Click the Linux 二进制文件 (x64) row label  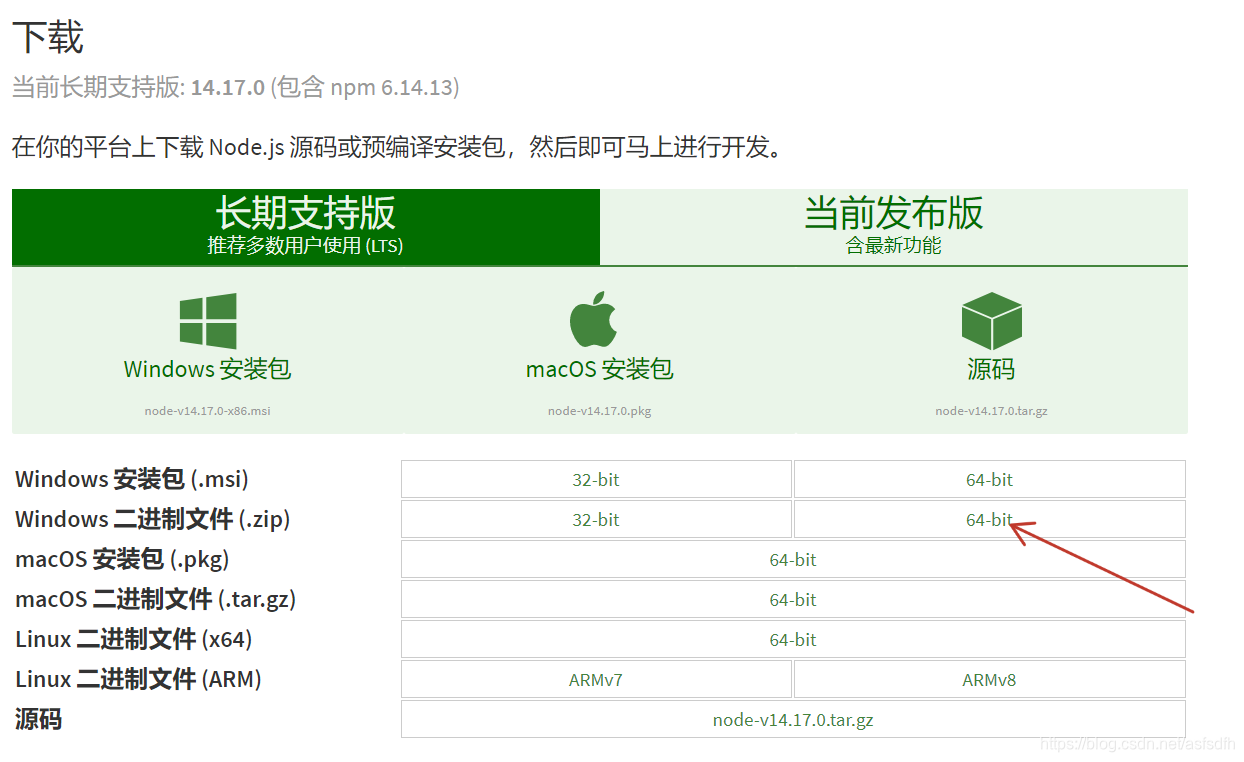pyautogui.click(x=134, y=639)
